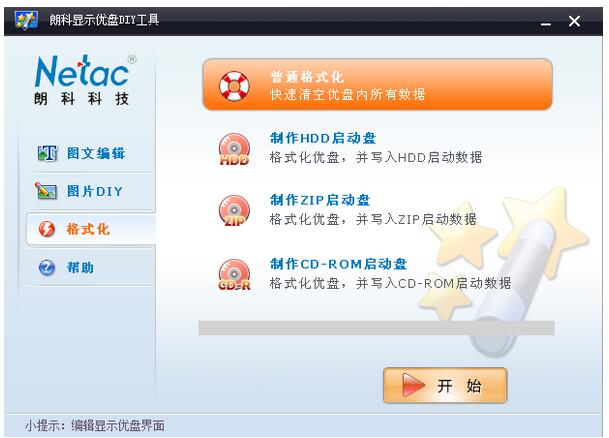Click the Netac 朗科科技 logo
This screenshot has width=609, height=438.
pyautogui.click(x=84, y=80)
